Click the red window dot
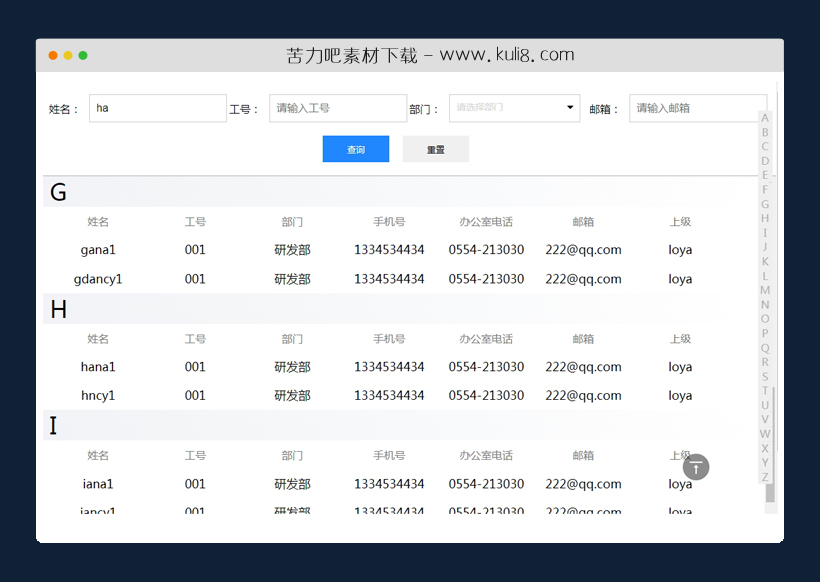The image size is (820, 582). click(x=52, y=57)
